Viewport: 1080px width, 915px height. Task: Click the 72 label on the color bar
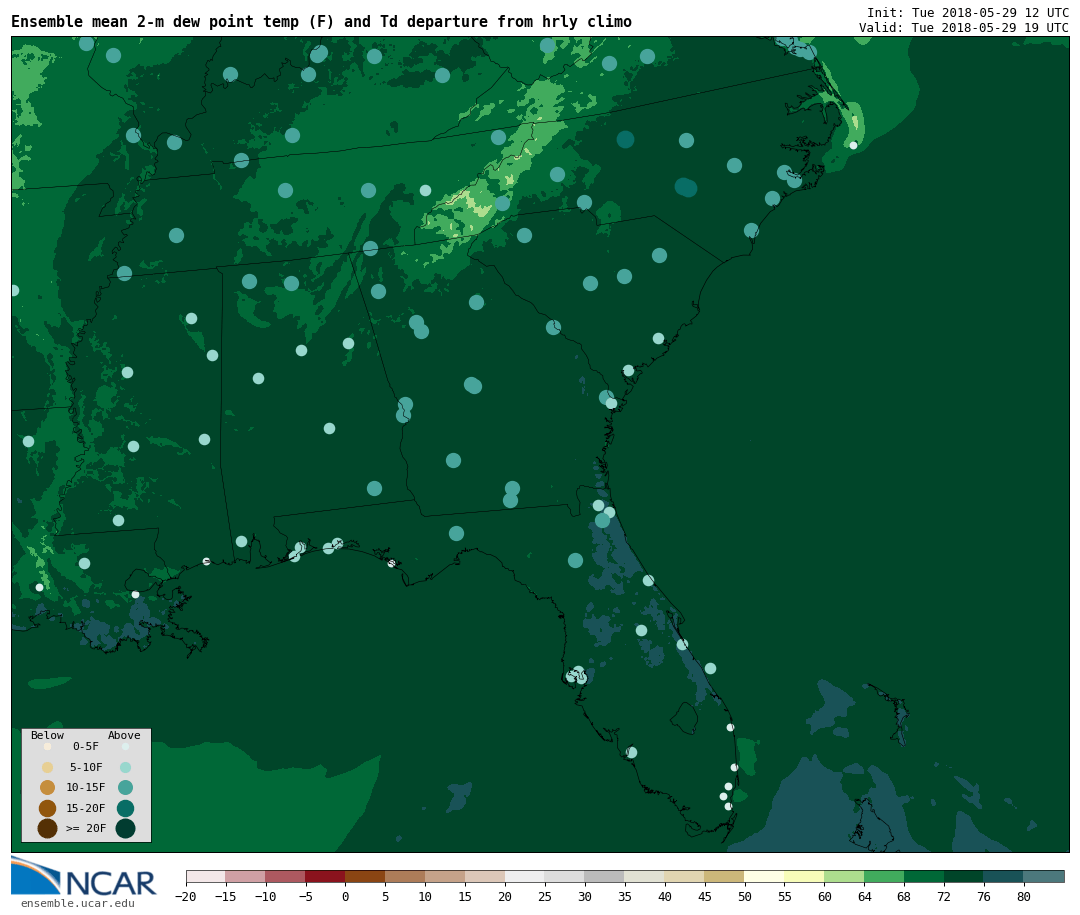[944, 897]
